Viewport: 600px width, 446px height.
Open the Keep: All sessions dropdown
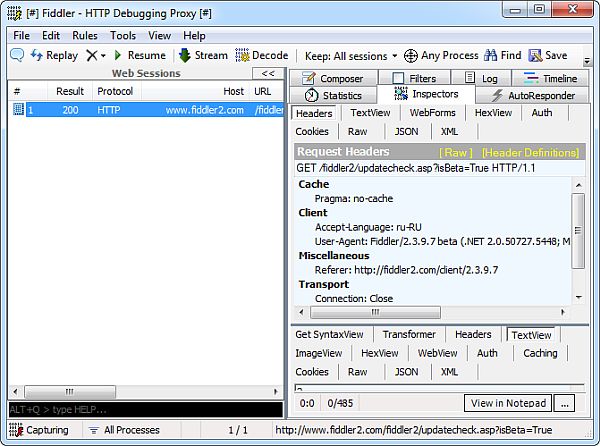coord(350,56)
